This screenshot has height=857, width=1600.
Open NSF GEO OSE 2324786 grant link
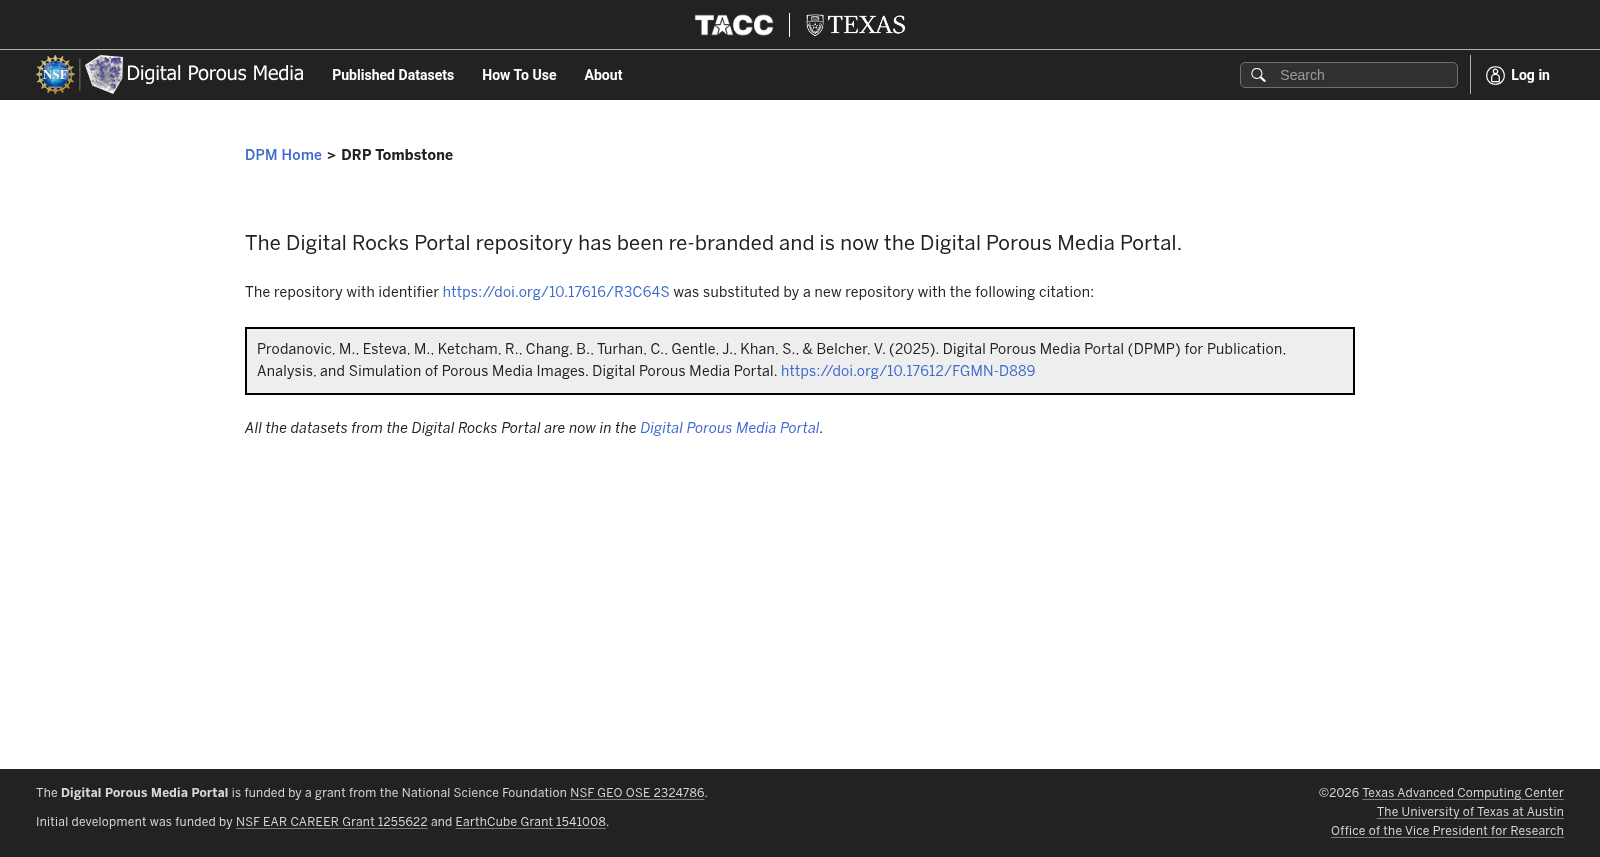pyautogui.click(x=637, y=793)
